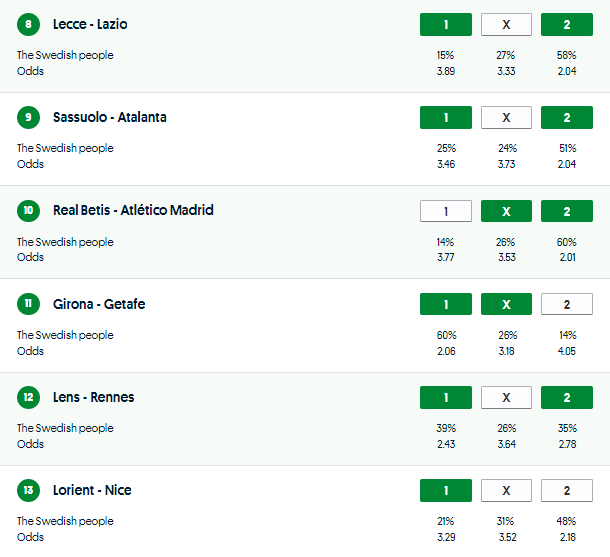The image size is (610, 557).
Task: Toggle 2 for Sassuolo - Atalanta
Action: [567, 117]
